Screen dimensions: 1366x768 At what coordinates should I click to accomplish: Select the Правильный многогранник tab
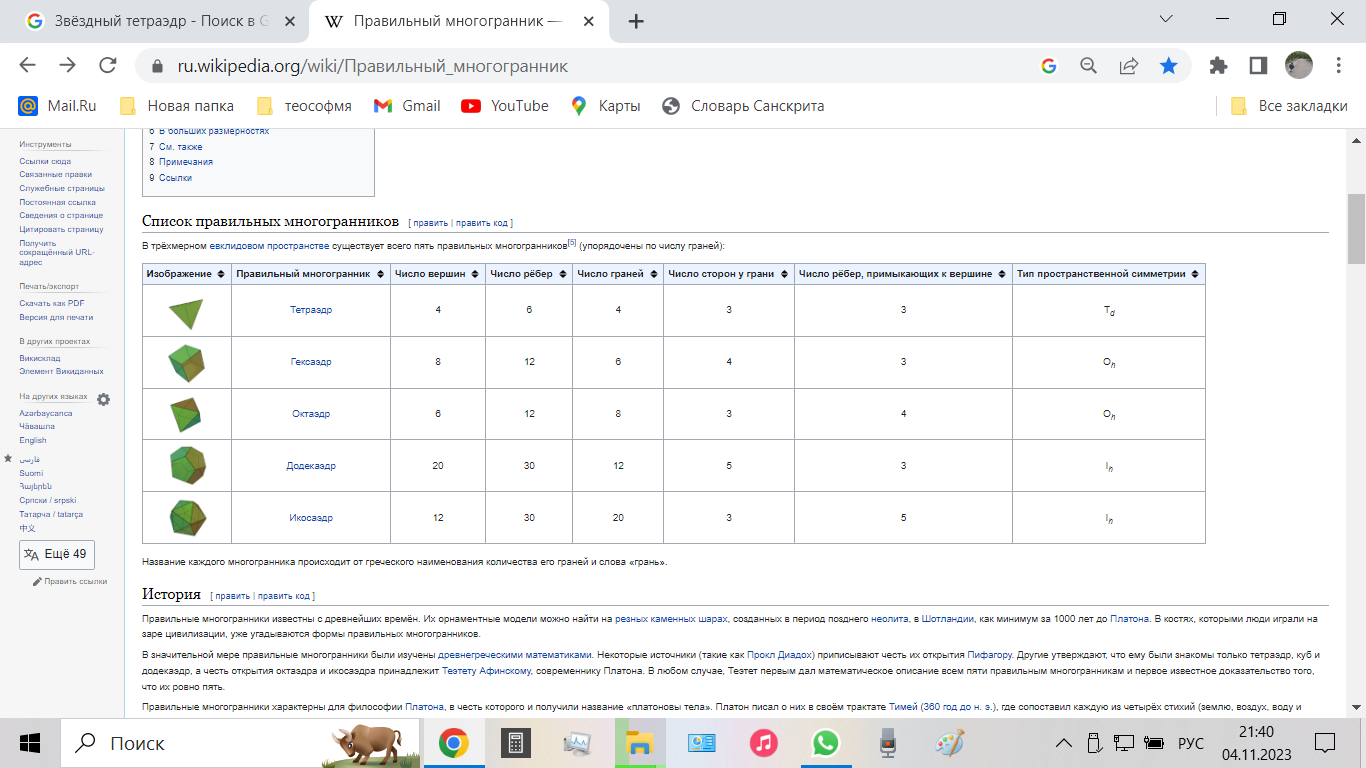pos(460,21)
